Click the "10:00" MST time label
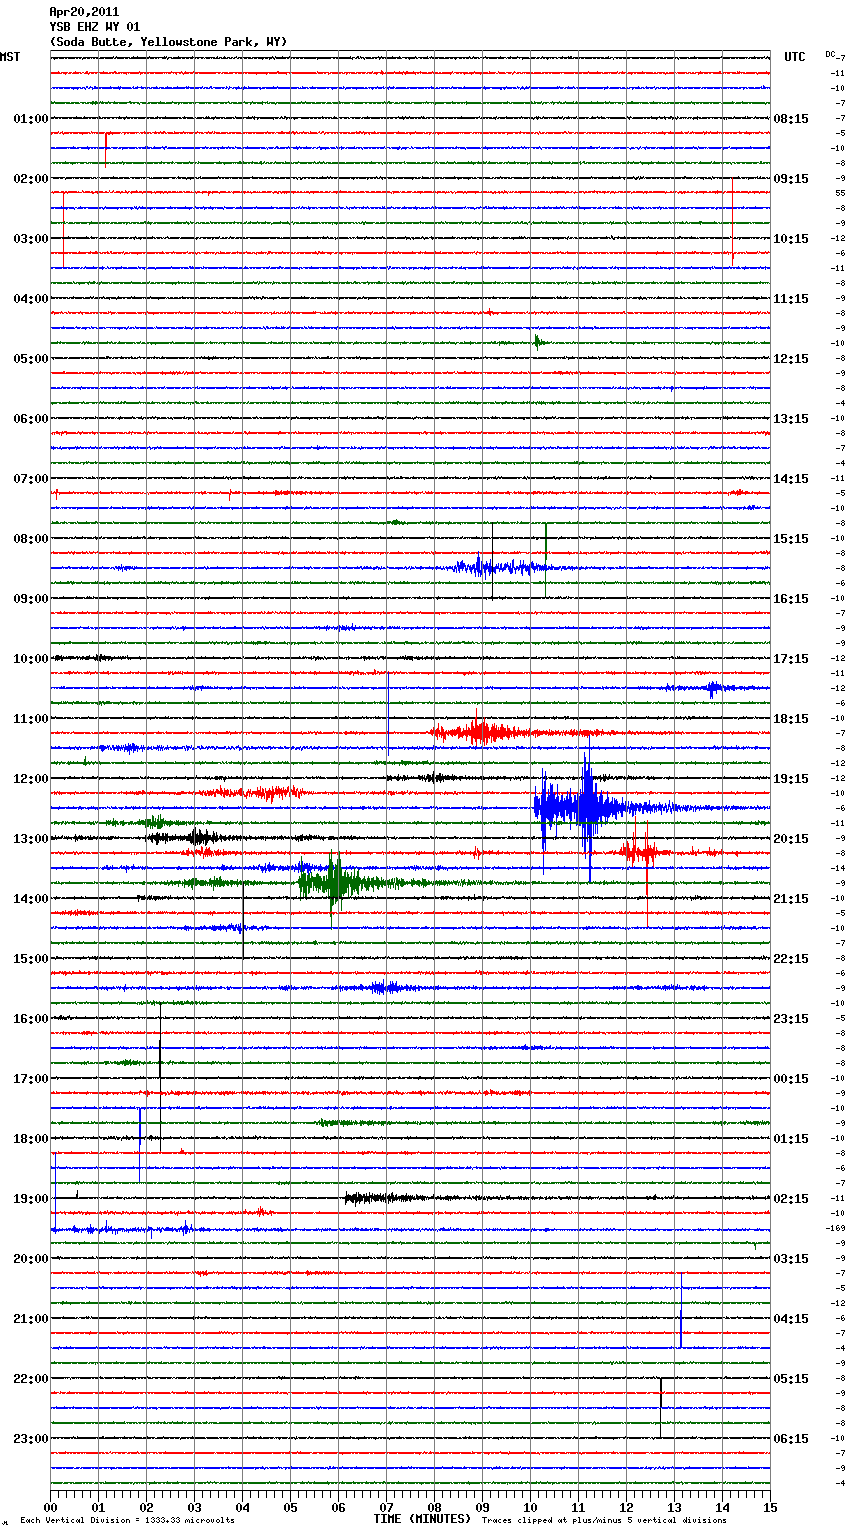Image resolution: width=850 pixels, height=1534 pixels. point(31,659)
